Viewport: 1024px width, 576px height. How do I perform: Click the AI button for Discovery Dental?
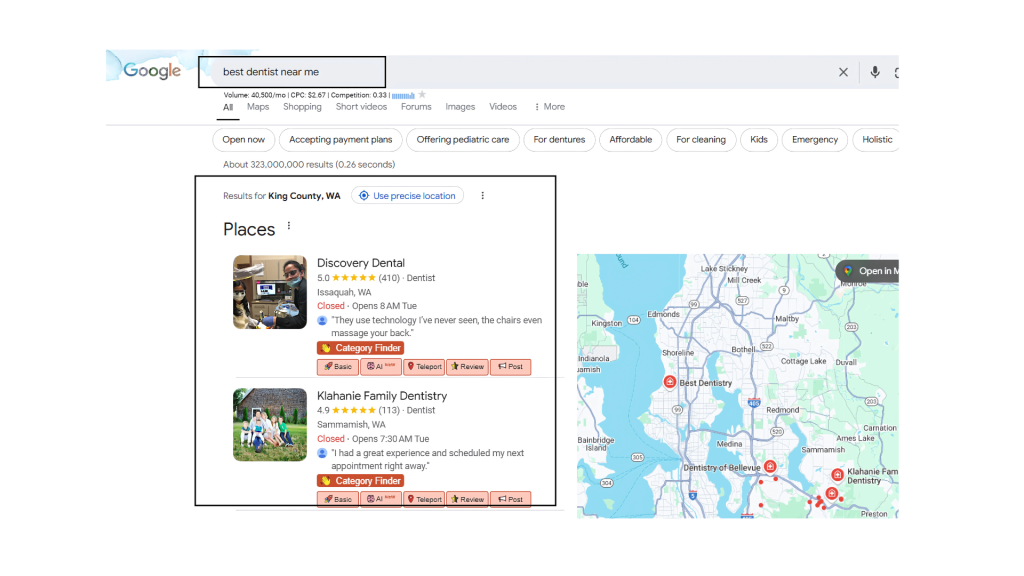(x=381, y=366)
